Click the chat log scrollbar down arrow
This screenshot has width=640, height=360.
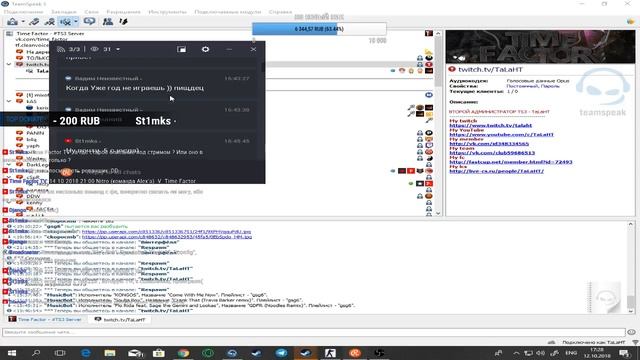click(631, 311)
